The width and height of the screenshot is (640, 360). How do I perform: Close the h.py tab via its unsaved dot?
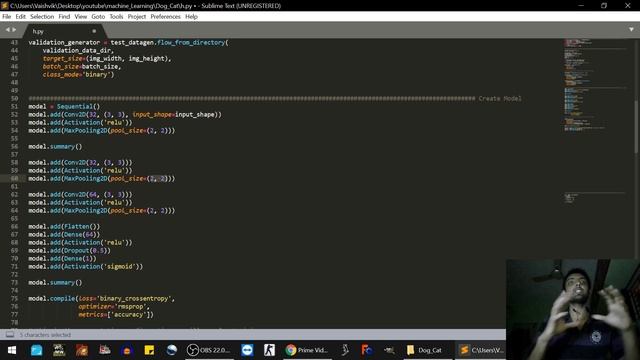[94, 31]
